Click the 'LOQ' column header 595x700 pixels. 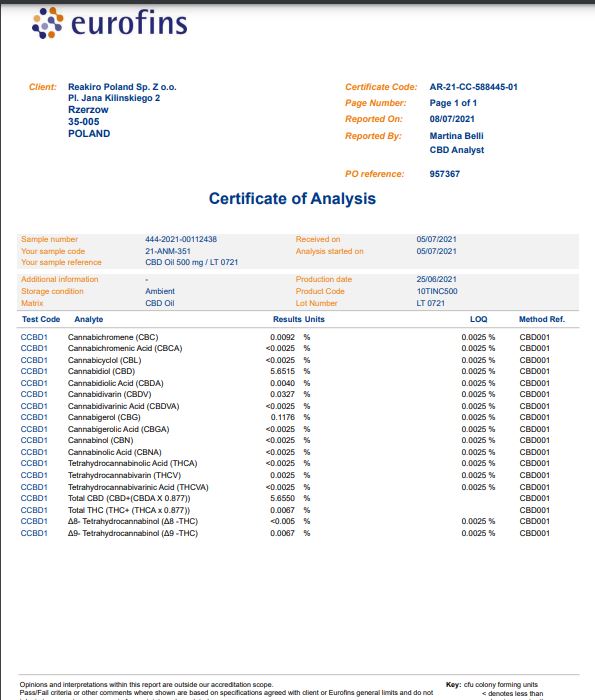tap(478, 319)
